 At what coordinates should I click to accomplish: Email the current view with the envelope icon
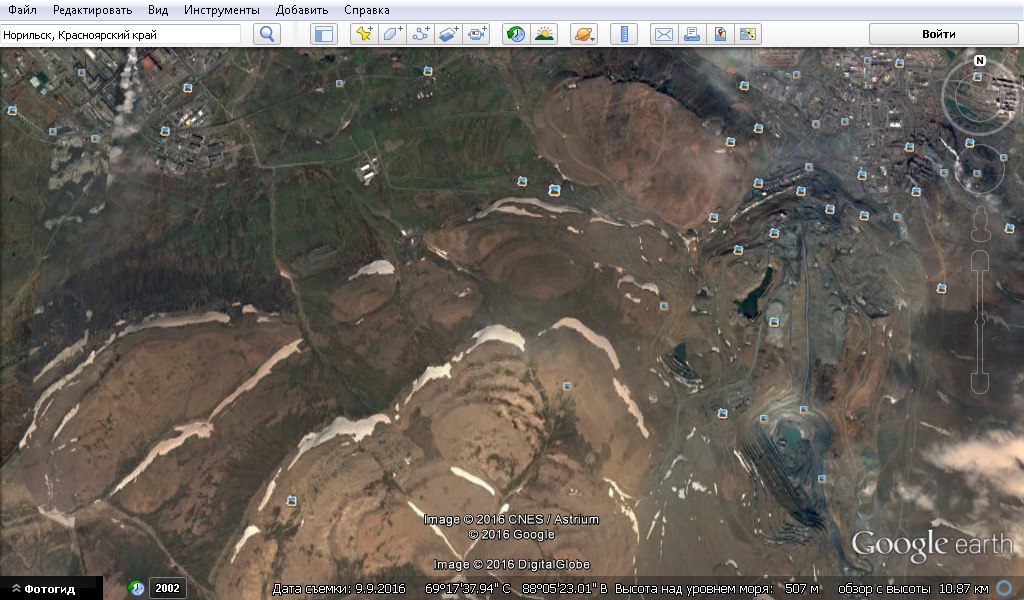point(664,34)
